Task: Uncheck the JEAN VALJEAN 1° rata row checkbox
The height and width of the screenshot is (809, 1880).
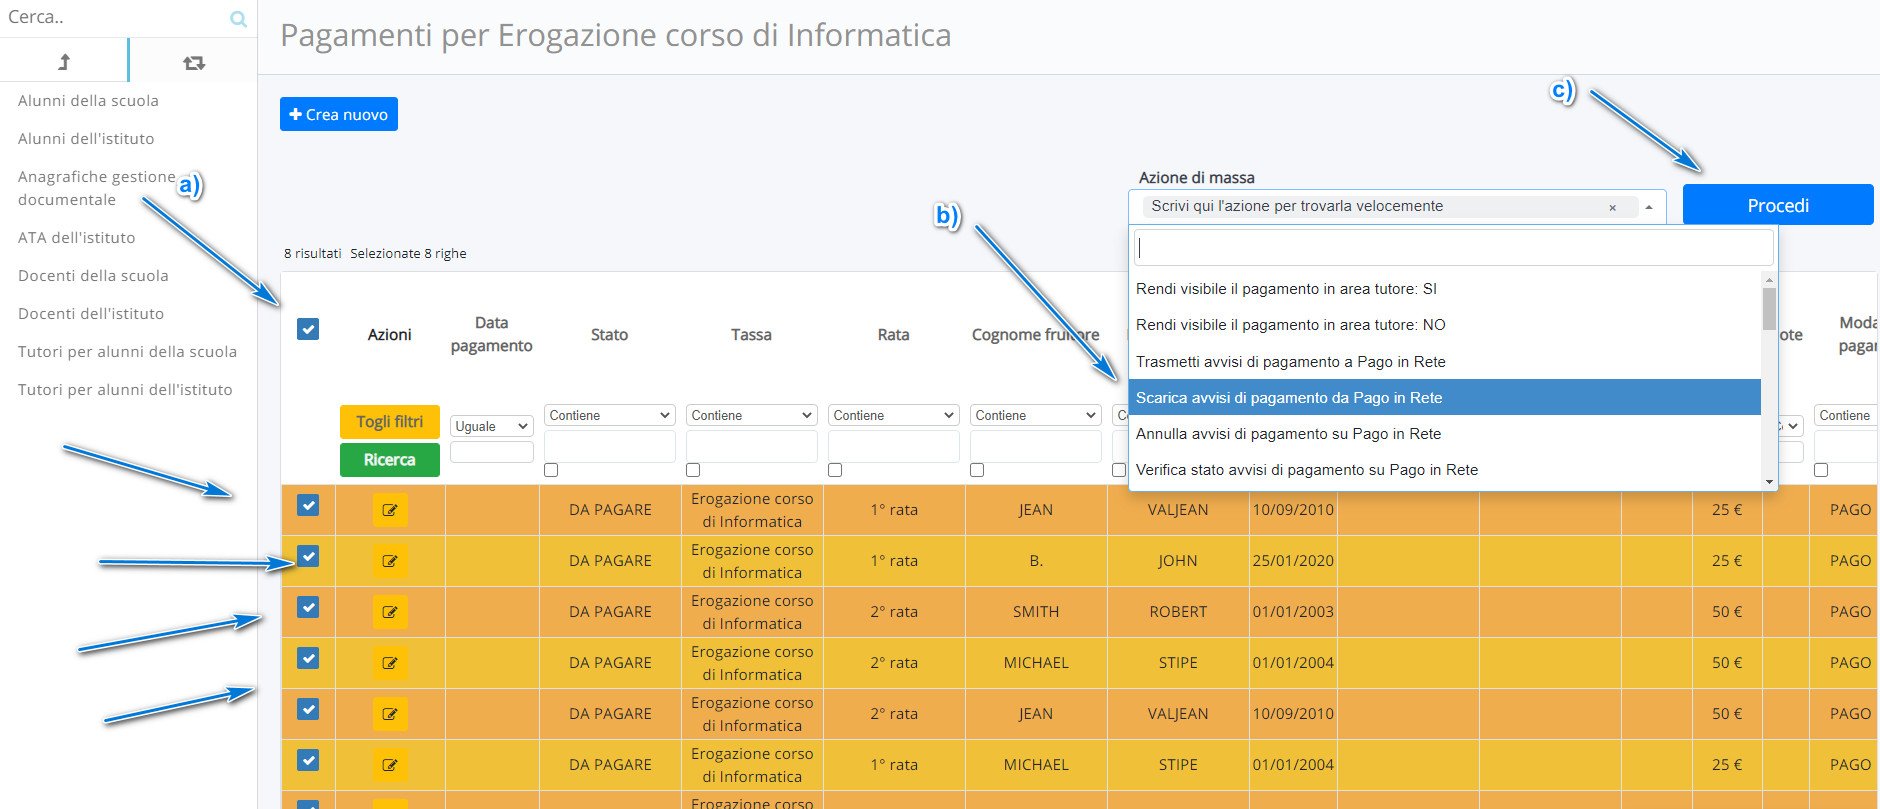Action: pos(308,505)
